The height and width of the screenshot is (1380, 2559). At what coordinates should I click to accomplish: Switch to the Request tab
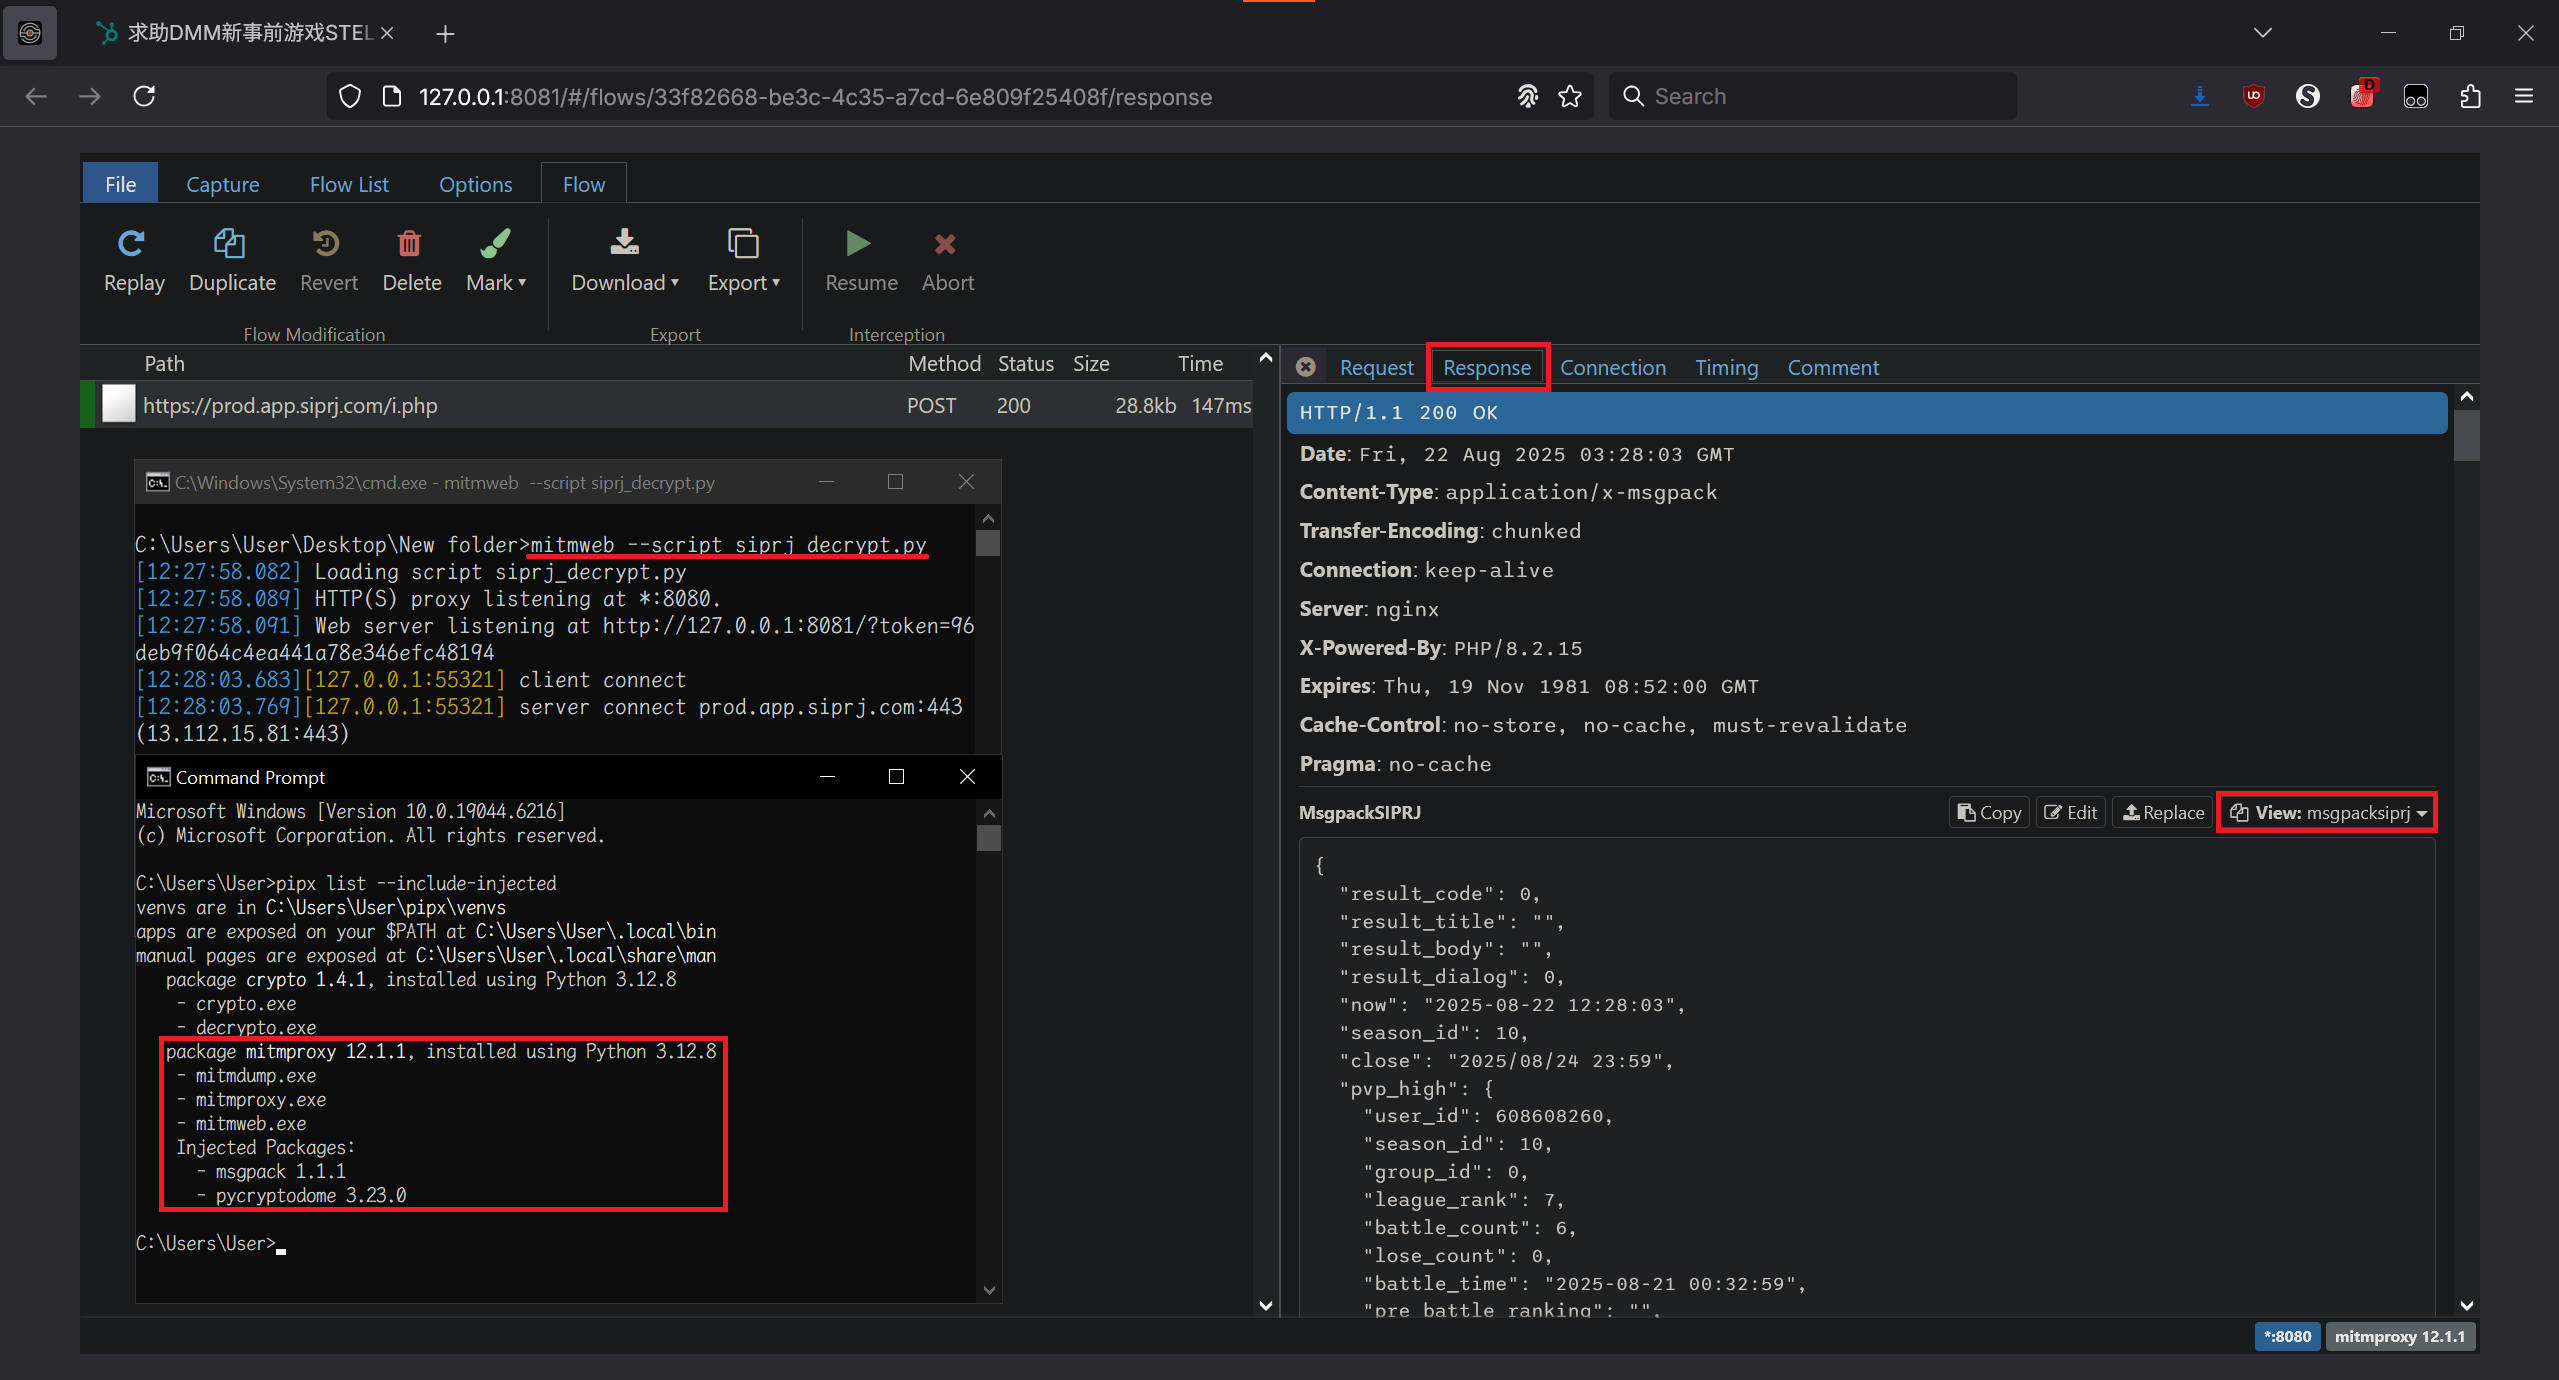click(1376, 368)
